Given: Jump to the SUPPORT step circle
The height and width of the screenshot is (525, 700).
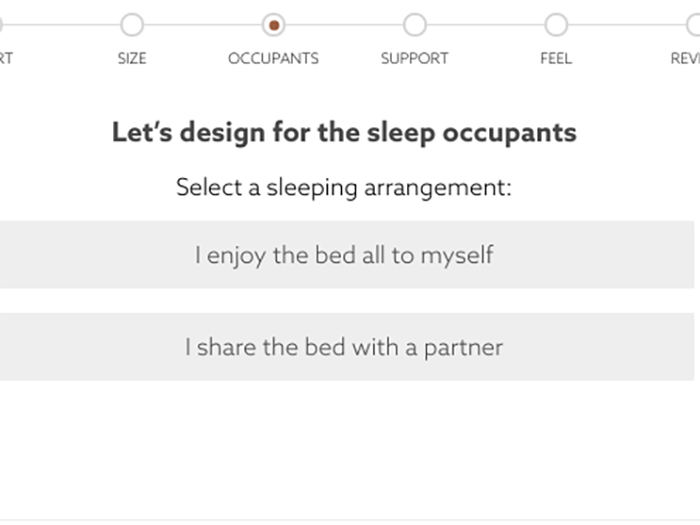Looking at the screenshot, I should (415, 25).
